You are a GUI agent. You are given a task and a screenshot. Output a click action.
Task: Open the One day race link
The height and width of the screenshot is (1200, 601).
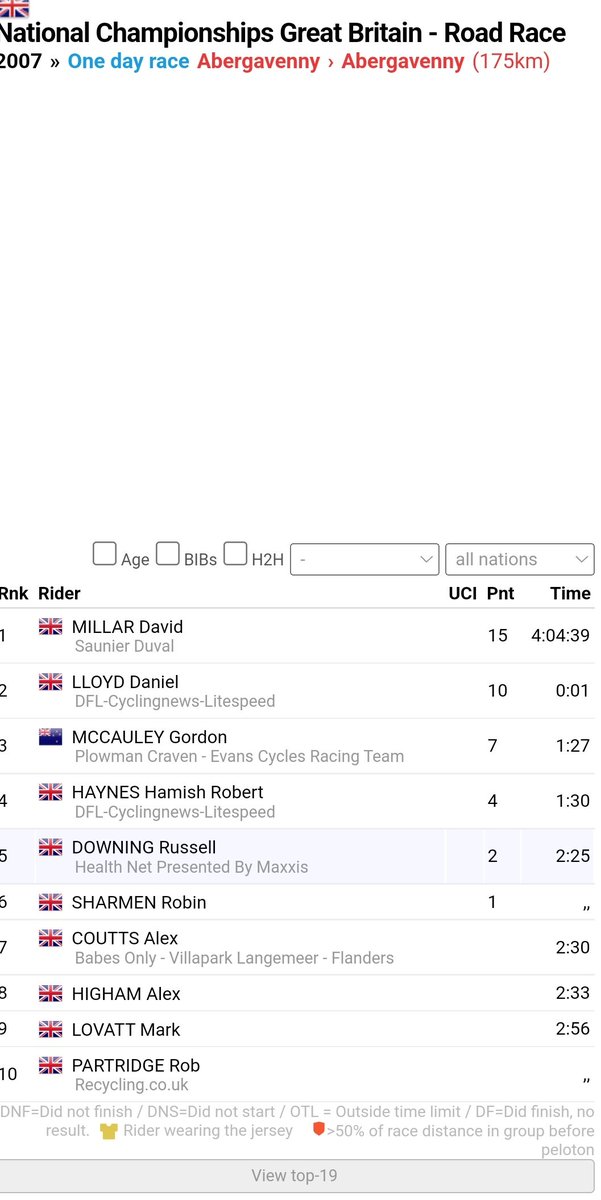(128, 61)
